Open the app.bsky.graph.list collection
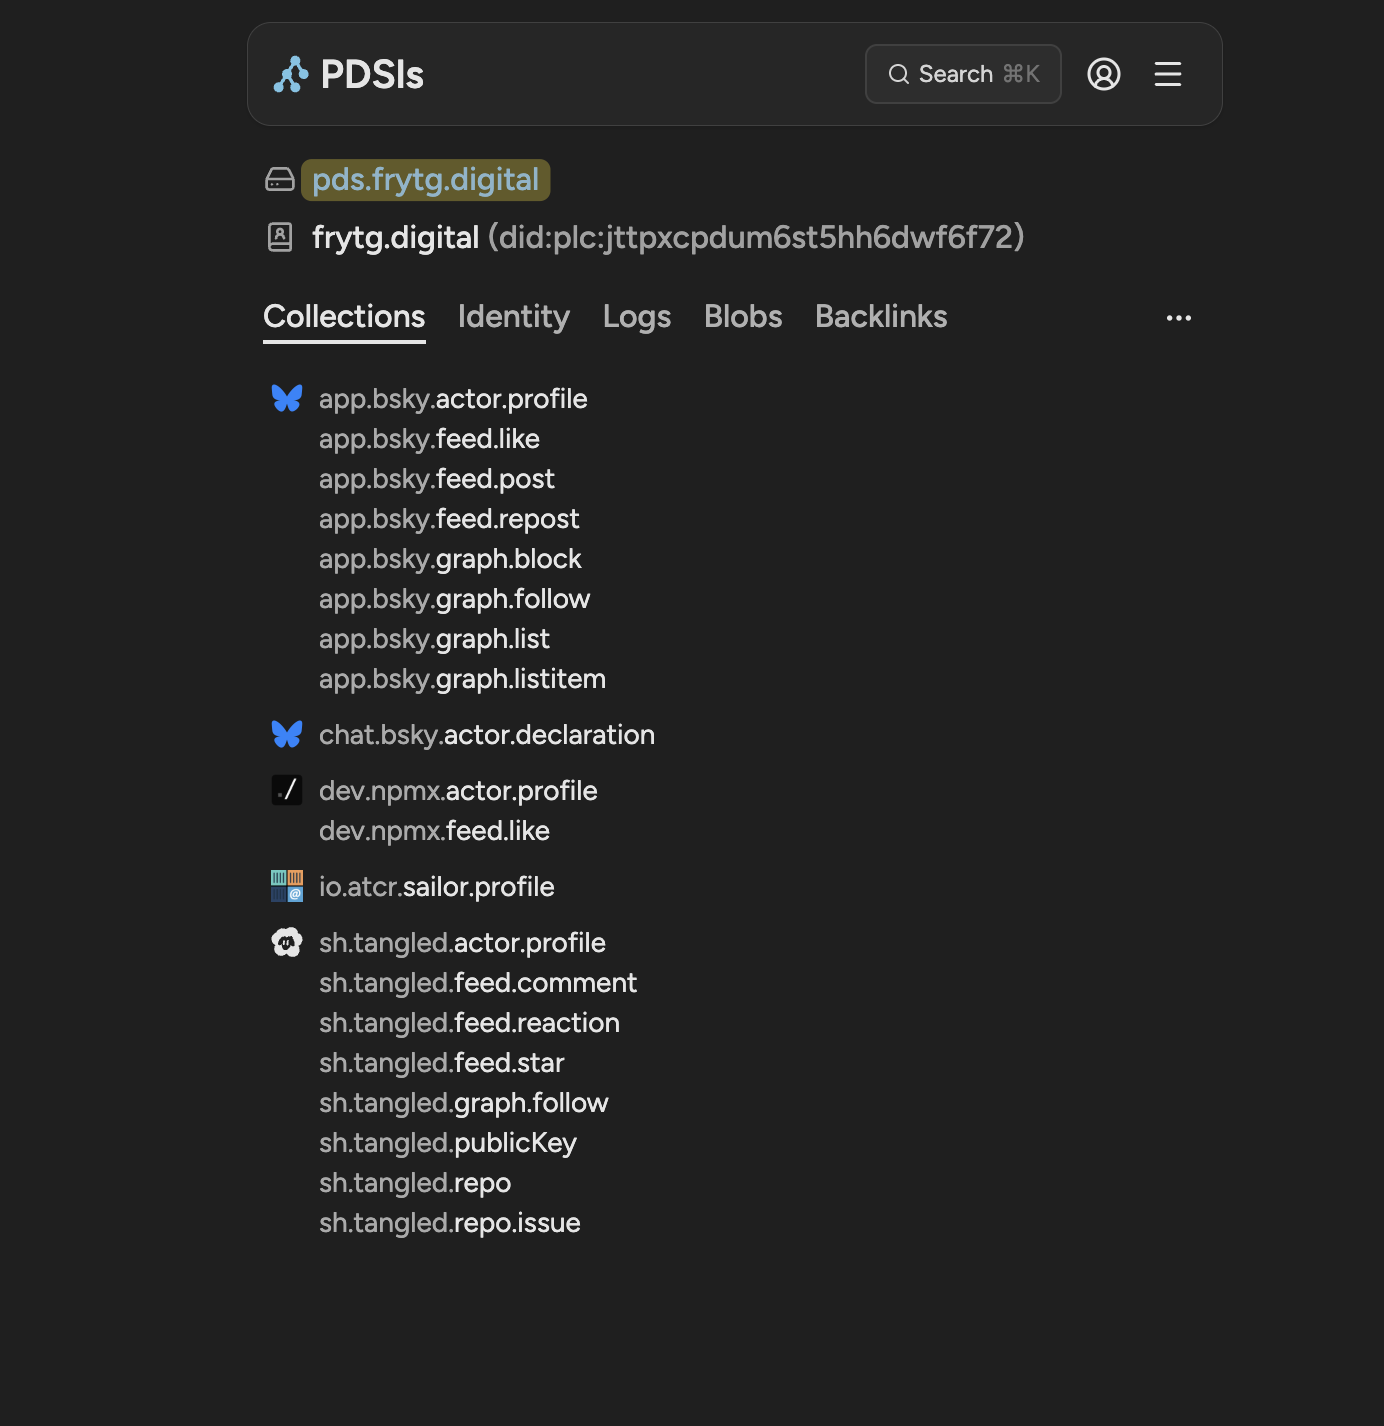This screenshot has height=1426, width=1384. click(x=434, y=639)
